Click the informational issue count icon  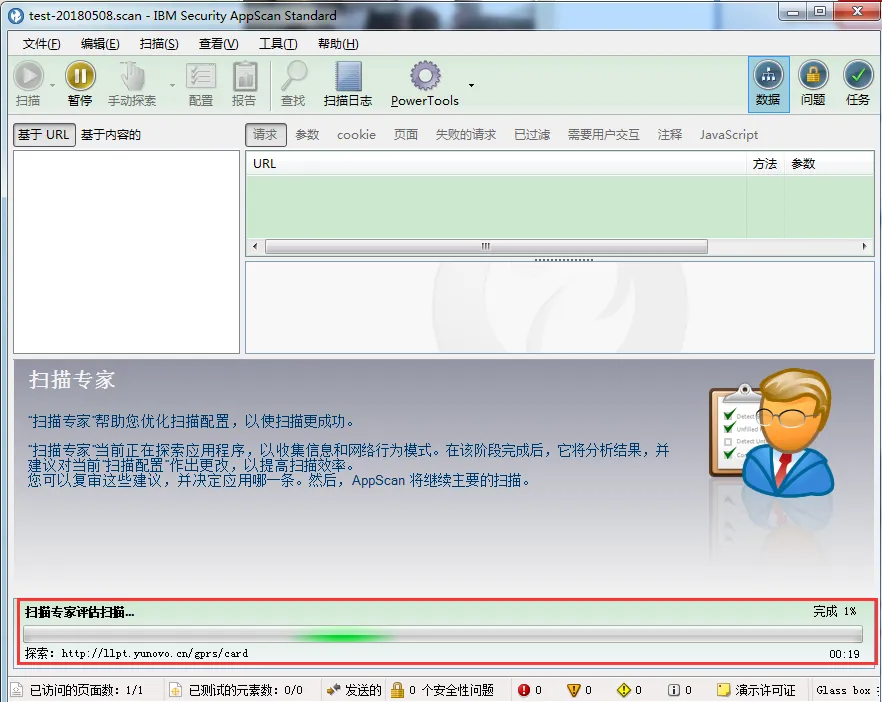pyautogui.click(x=674, y=690)
